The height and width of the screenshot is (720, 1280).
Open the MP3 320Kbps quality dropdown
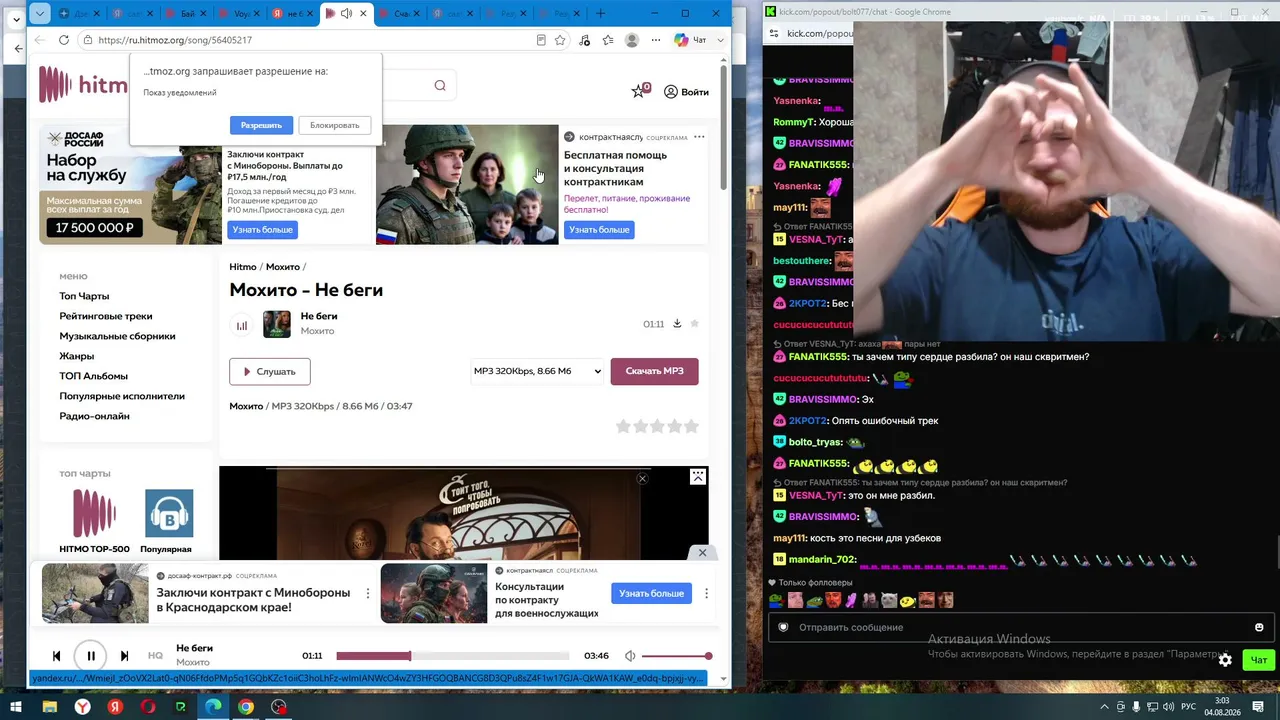click(537, 371)
